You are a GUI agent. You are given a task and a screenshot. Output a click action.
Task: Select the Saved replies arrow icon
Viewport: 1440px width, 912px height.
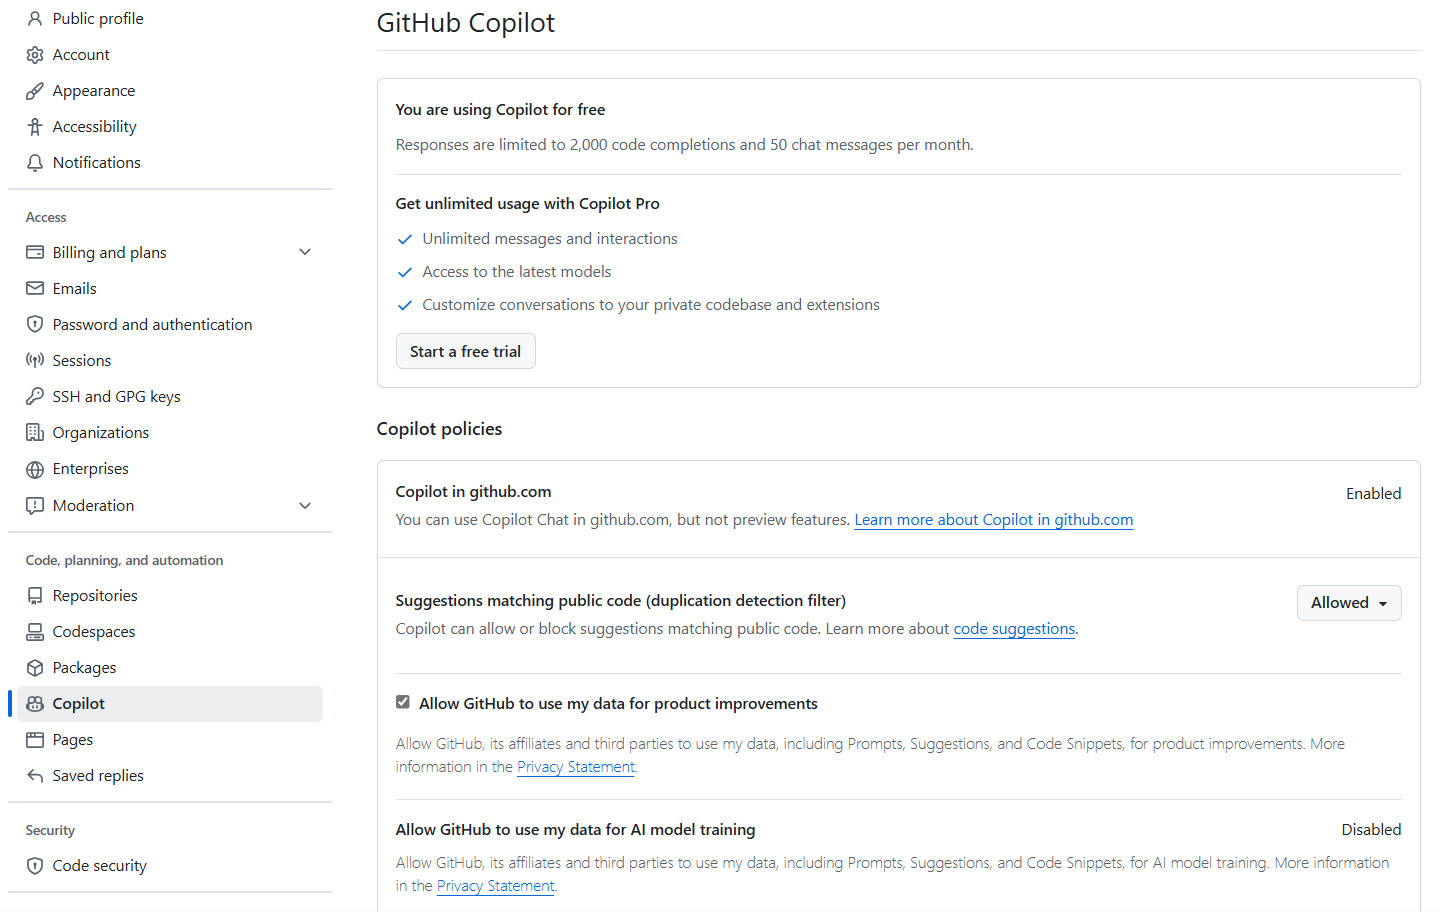36,775
